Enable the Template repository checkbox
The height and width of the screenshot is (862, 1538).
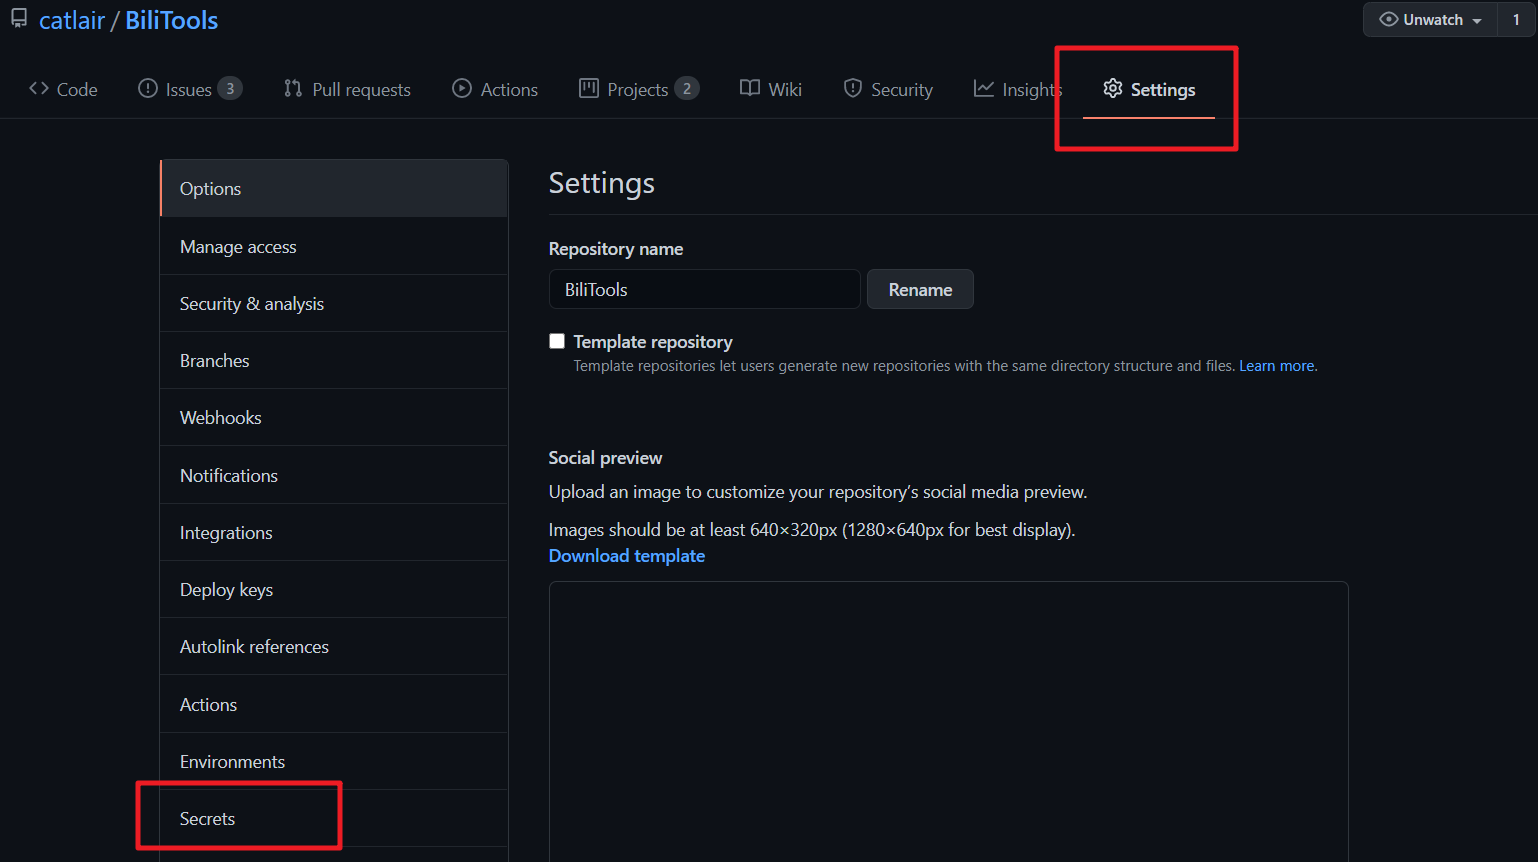[557, 341]
